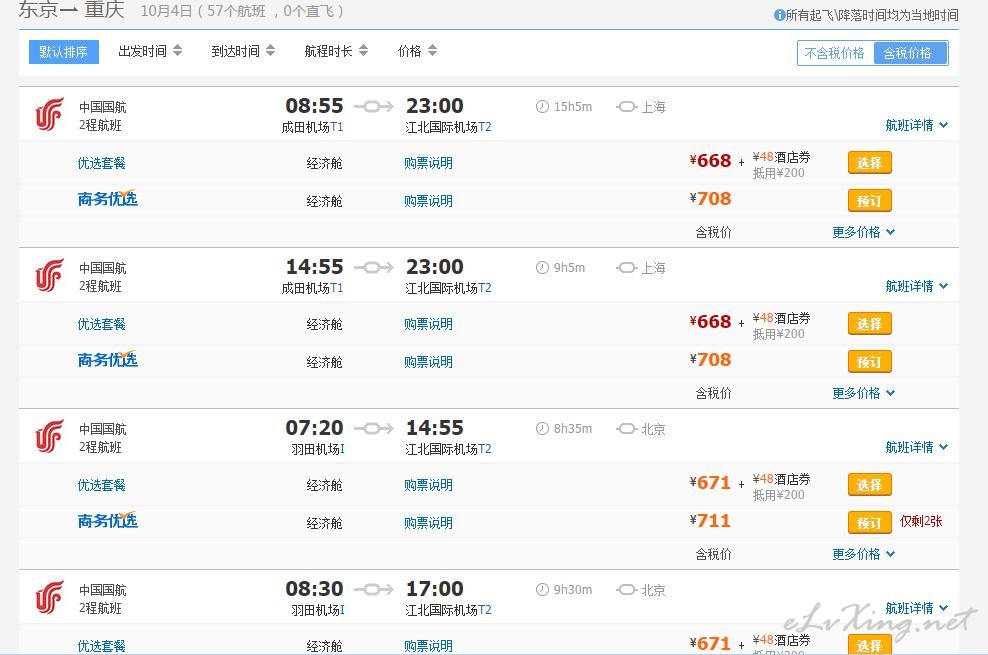Sort flights by 价格
Image resolution: width=988 pixels, height=655 pixels.
pyautogui.click(x=417, y=51)
